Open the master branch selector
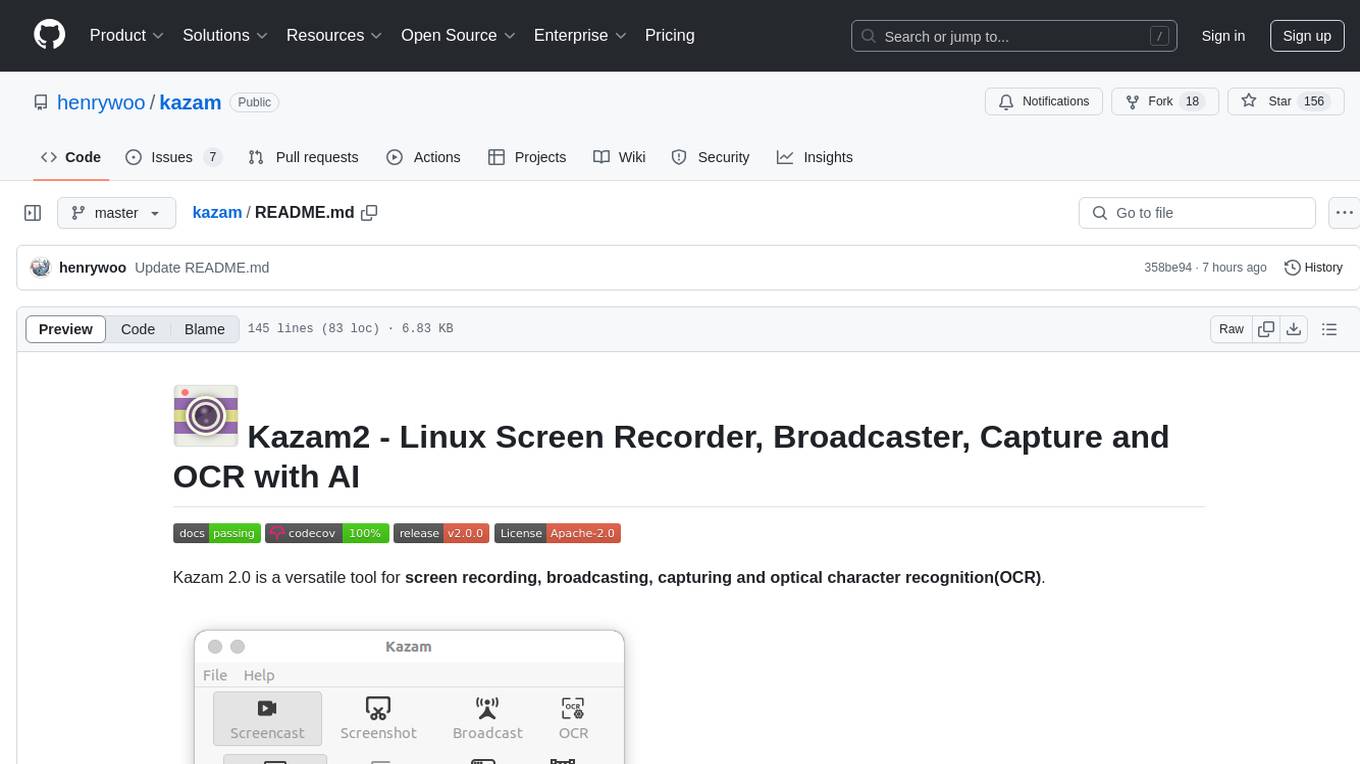 [x=116, y=213]
